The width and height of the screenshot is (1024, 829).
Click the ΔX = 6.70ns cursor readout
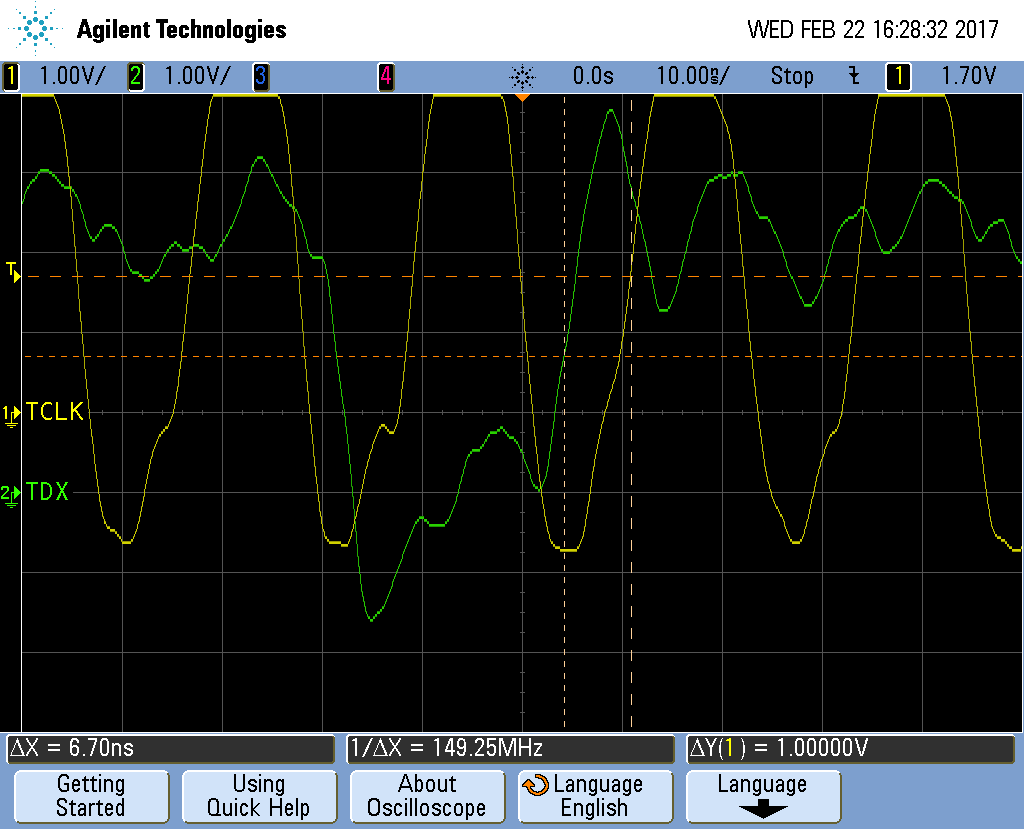pos(170,748)
